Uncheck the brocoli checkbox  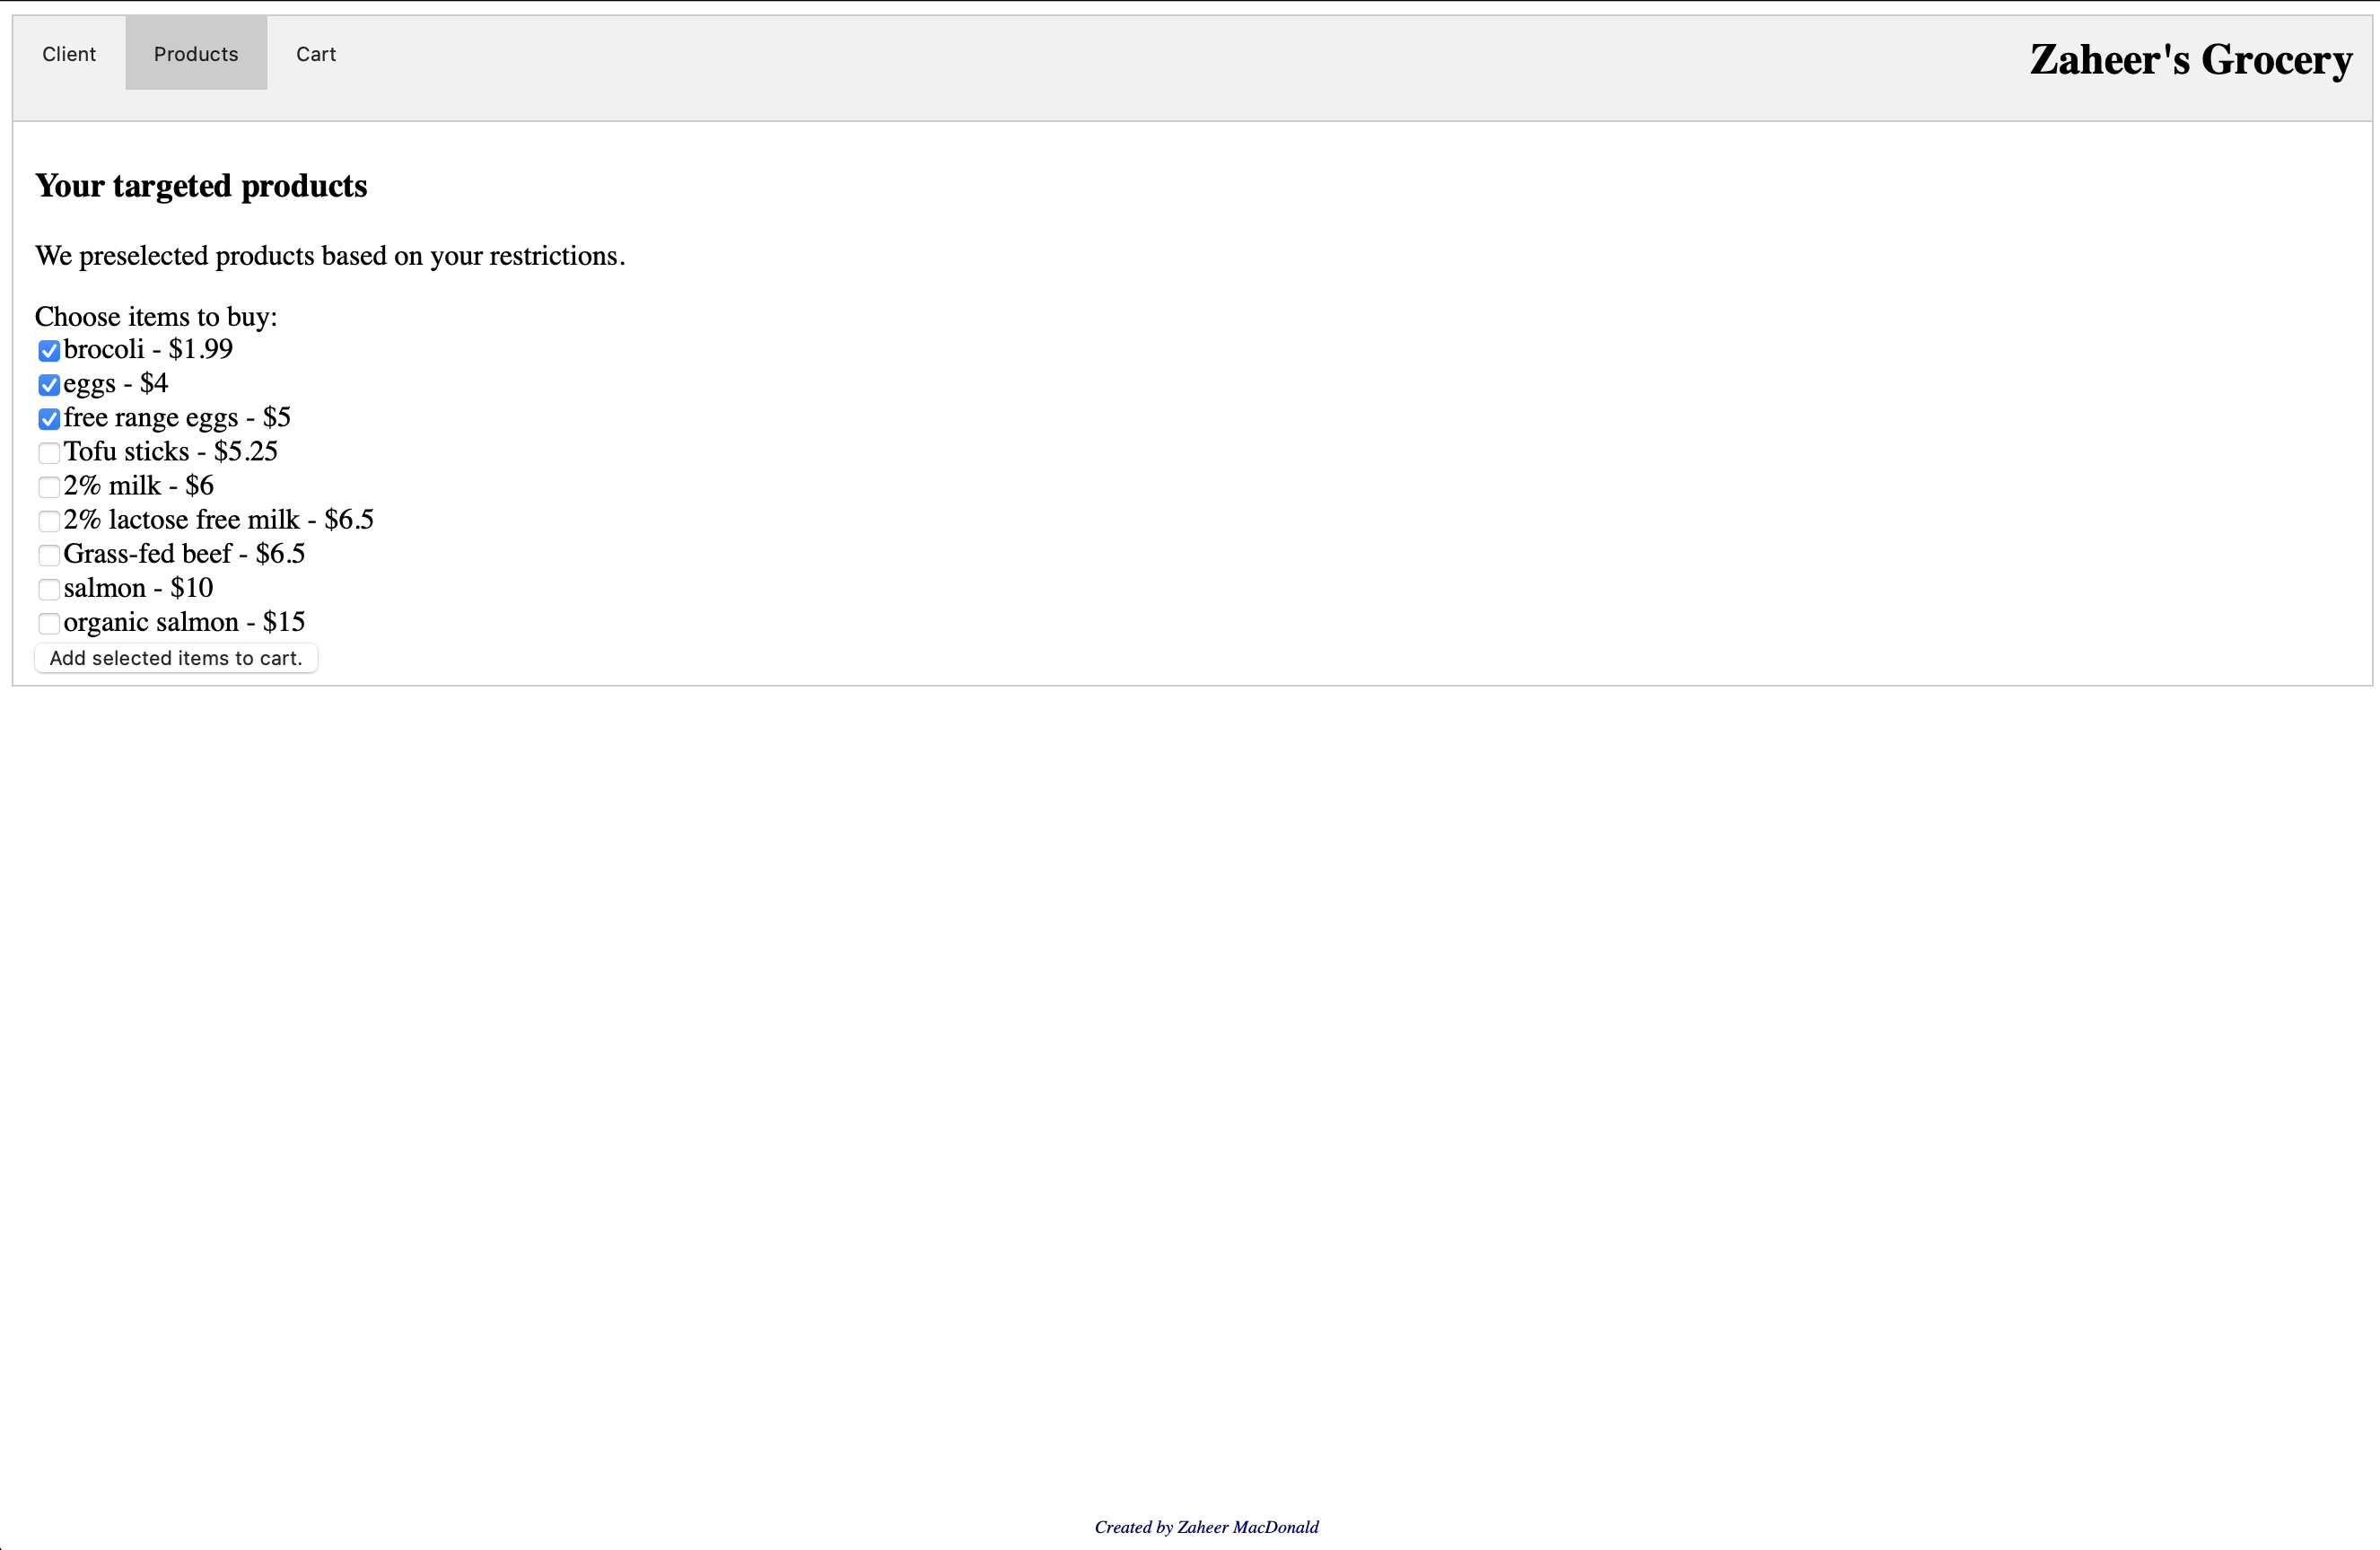(48, 351)
